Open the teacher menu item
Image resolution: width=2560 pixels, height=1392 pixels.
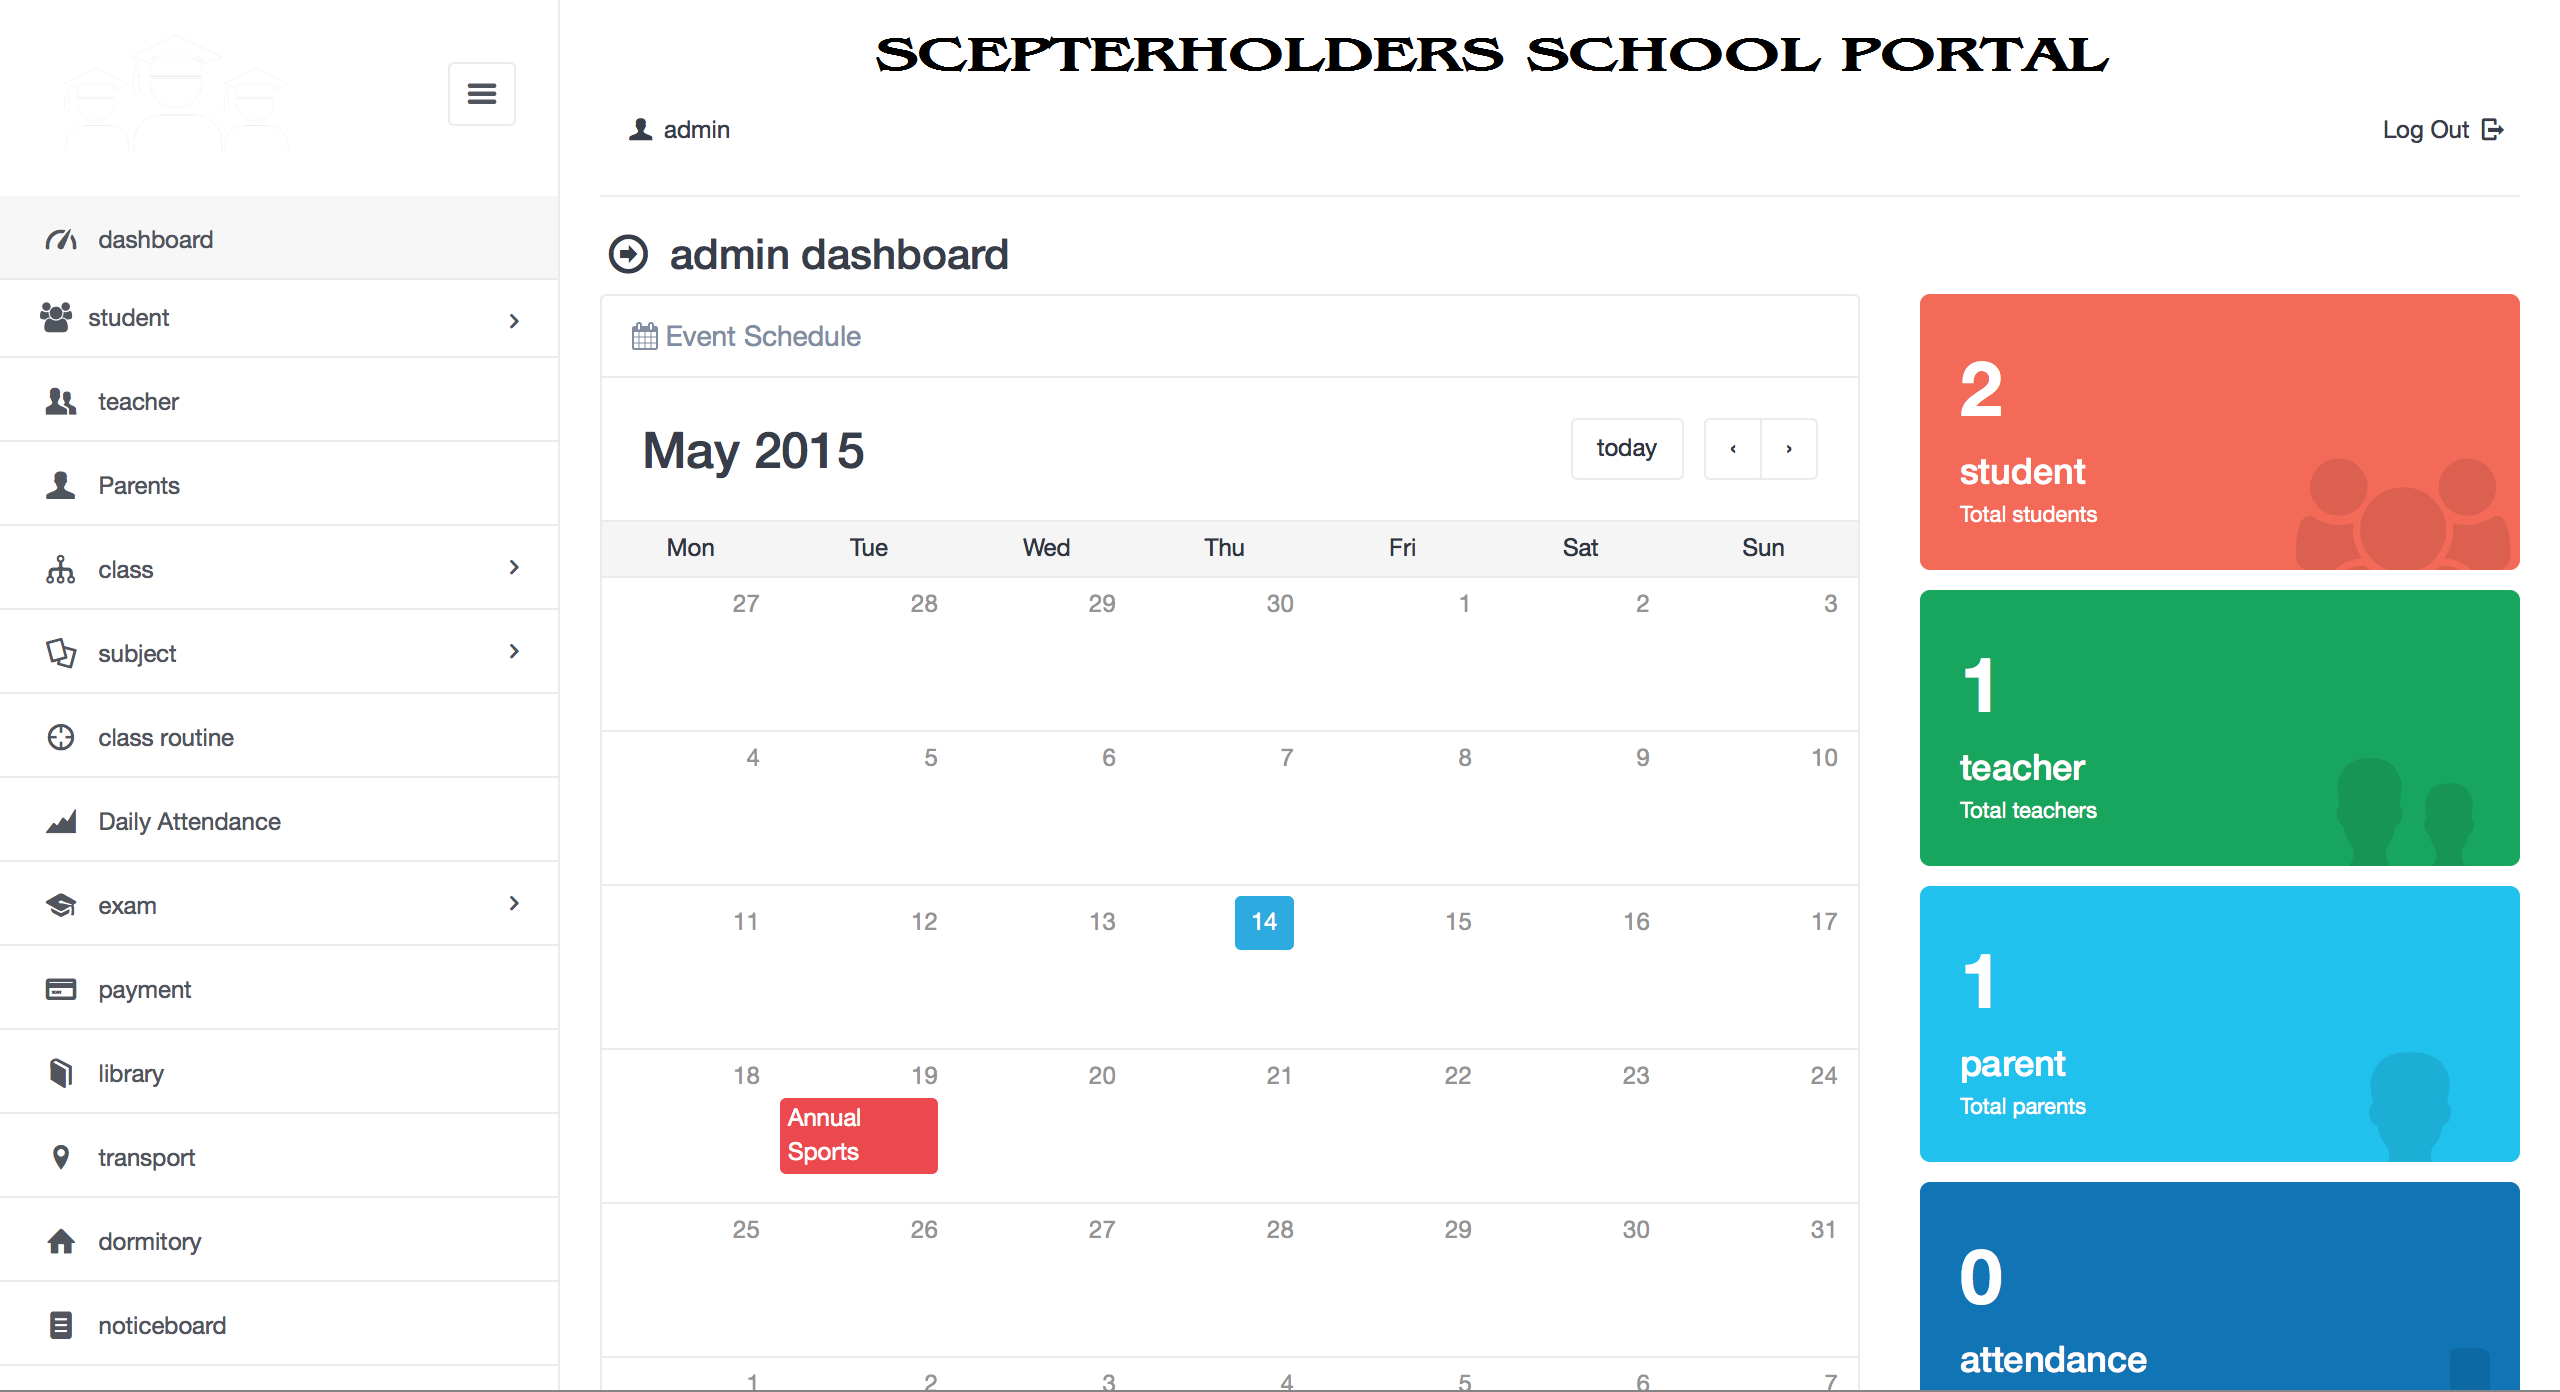coord(279,401)
